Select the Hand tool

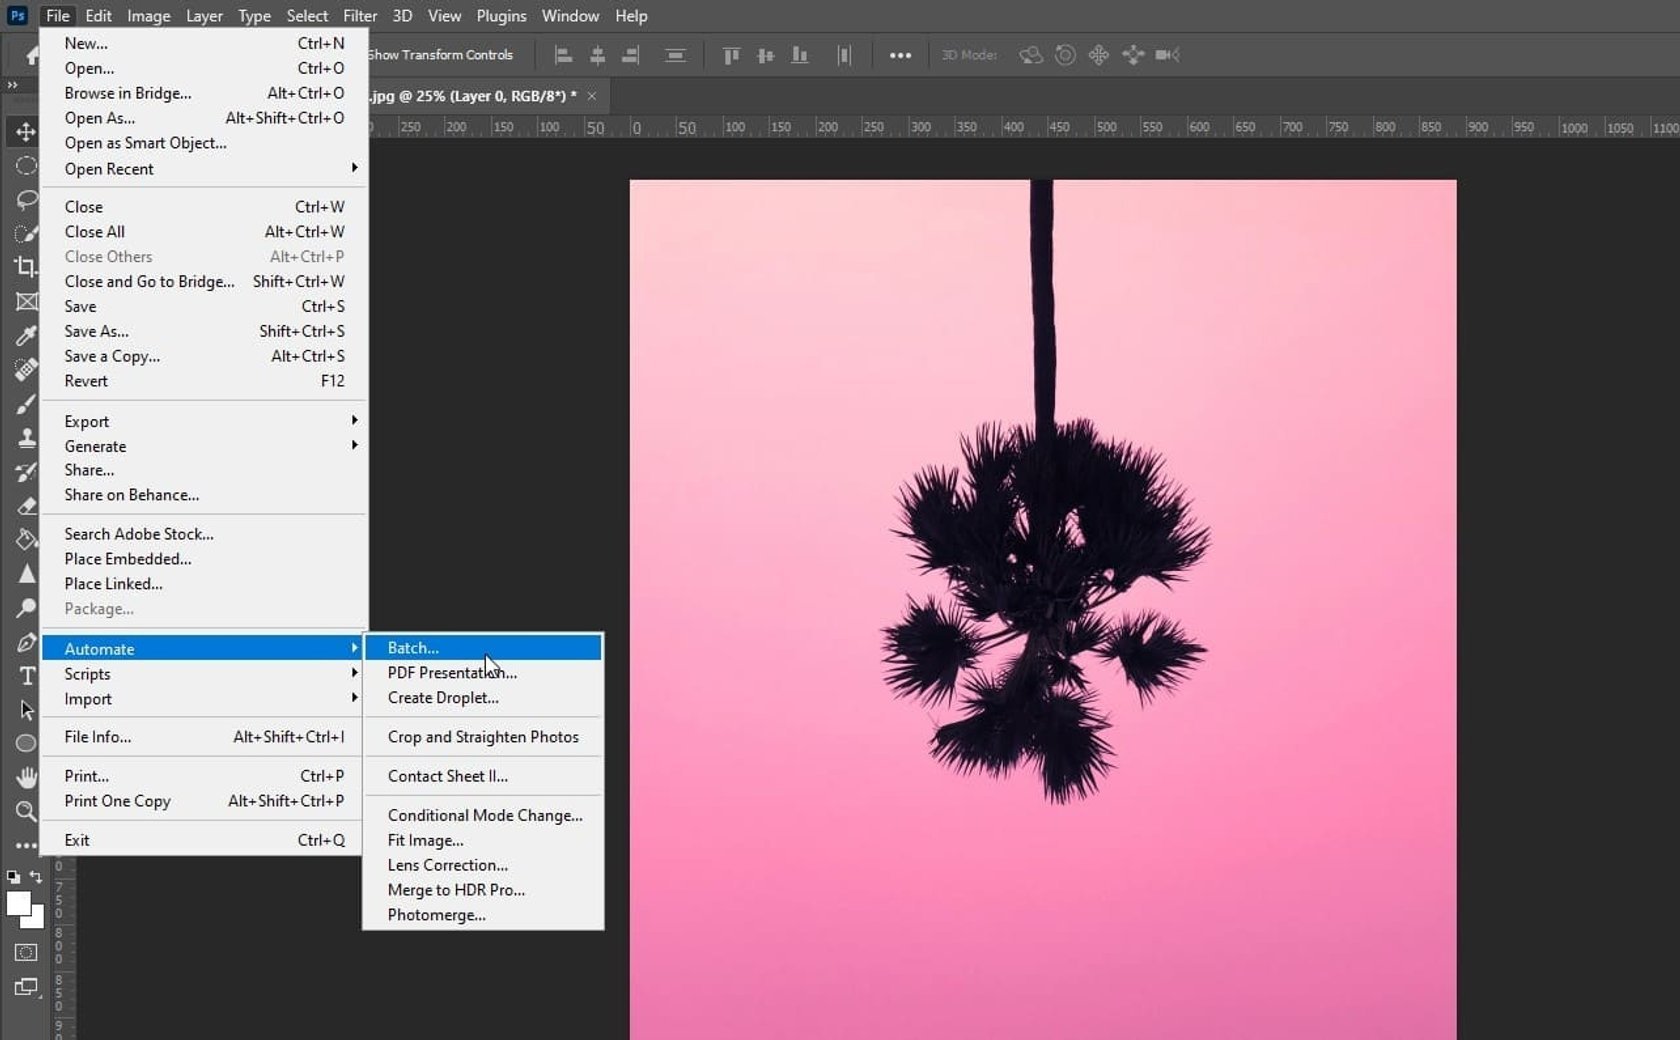point(25,777)
